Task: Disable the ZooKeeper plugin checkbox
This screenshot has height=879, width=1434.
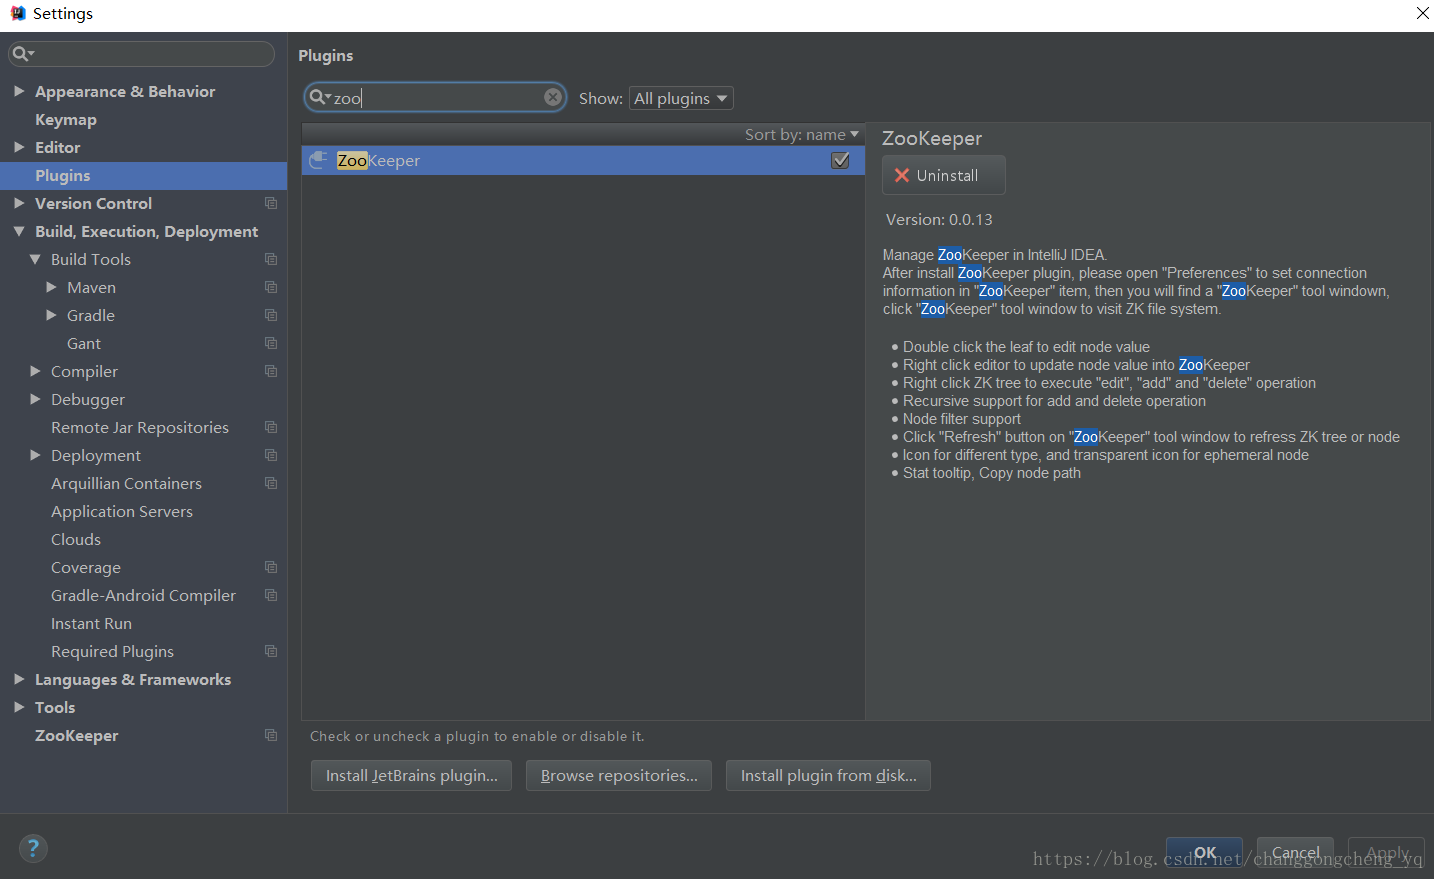Action: [x=841, y=160]
